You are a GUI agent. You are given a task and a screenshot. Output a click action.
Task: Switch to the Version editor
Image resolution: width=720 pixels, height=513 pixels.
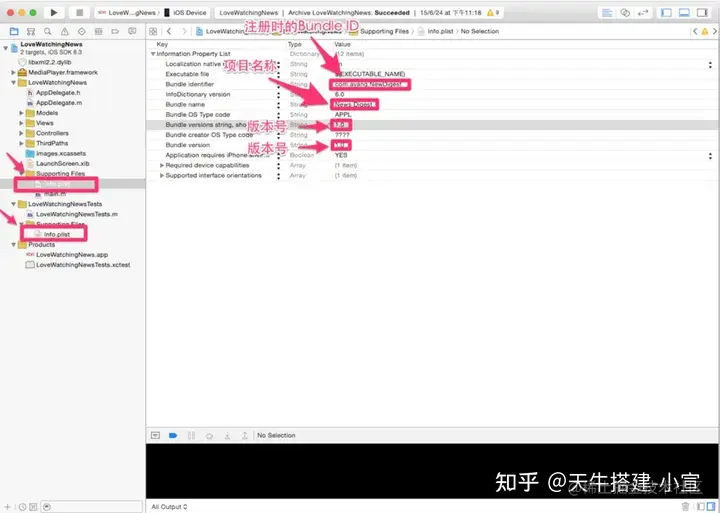[x=643, y=12]
